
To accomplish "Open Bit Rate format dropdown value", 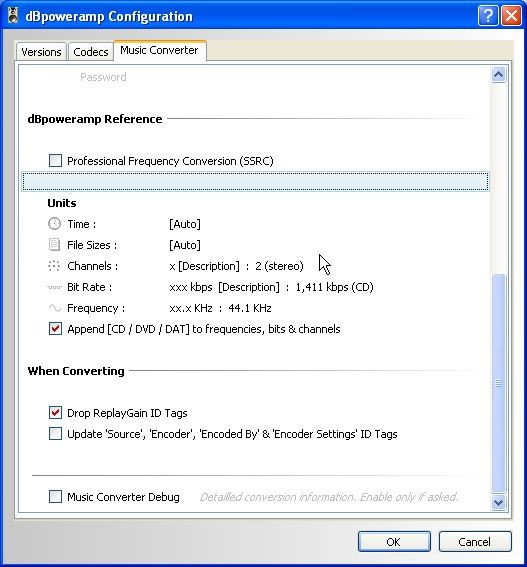I will (271, 287).
